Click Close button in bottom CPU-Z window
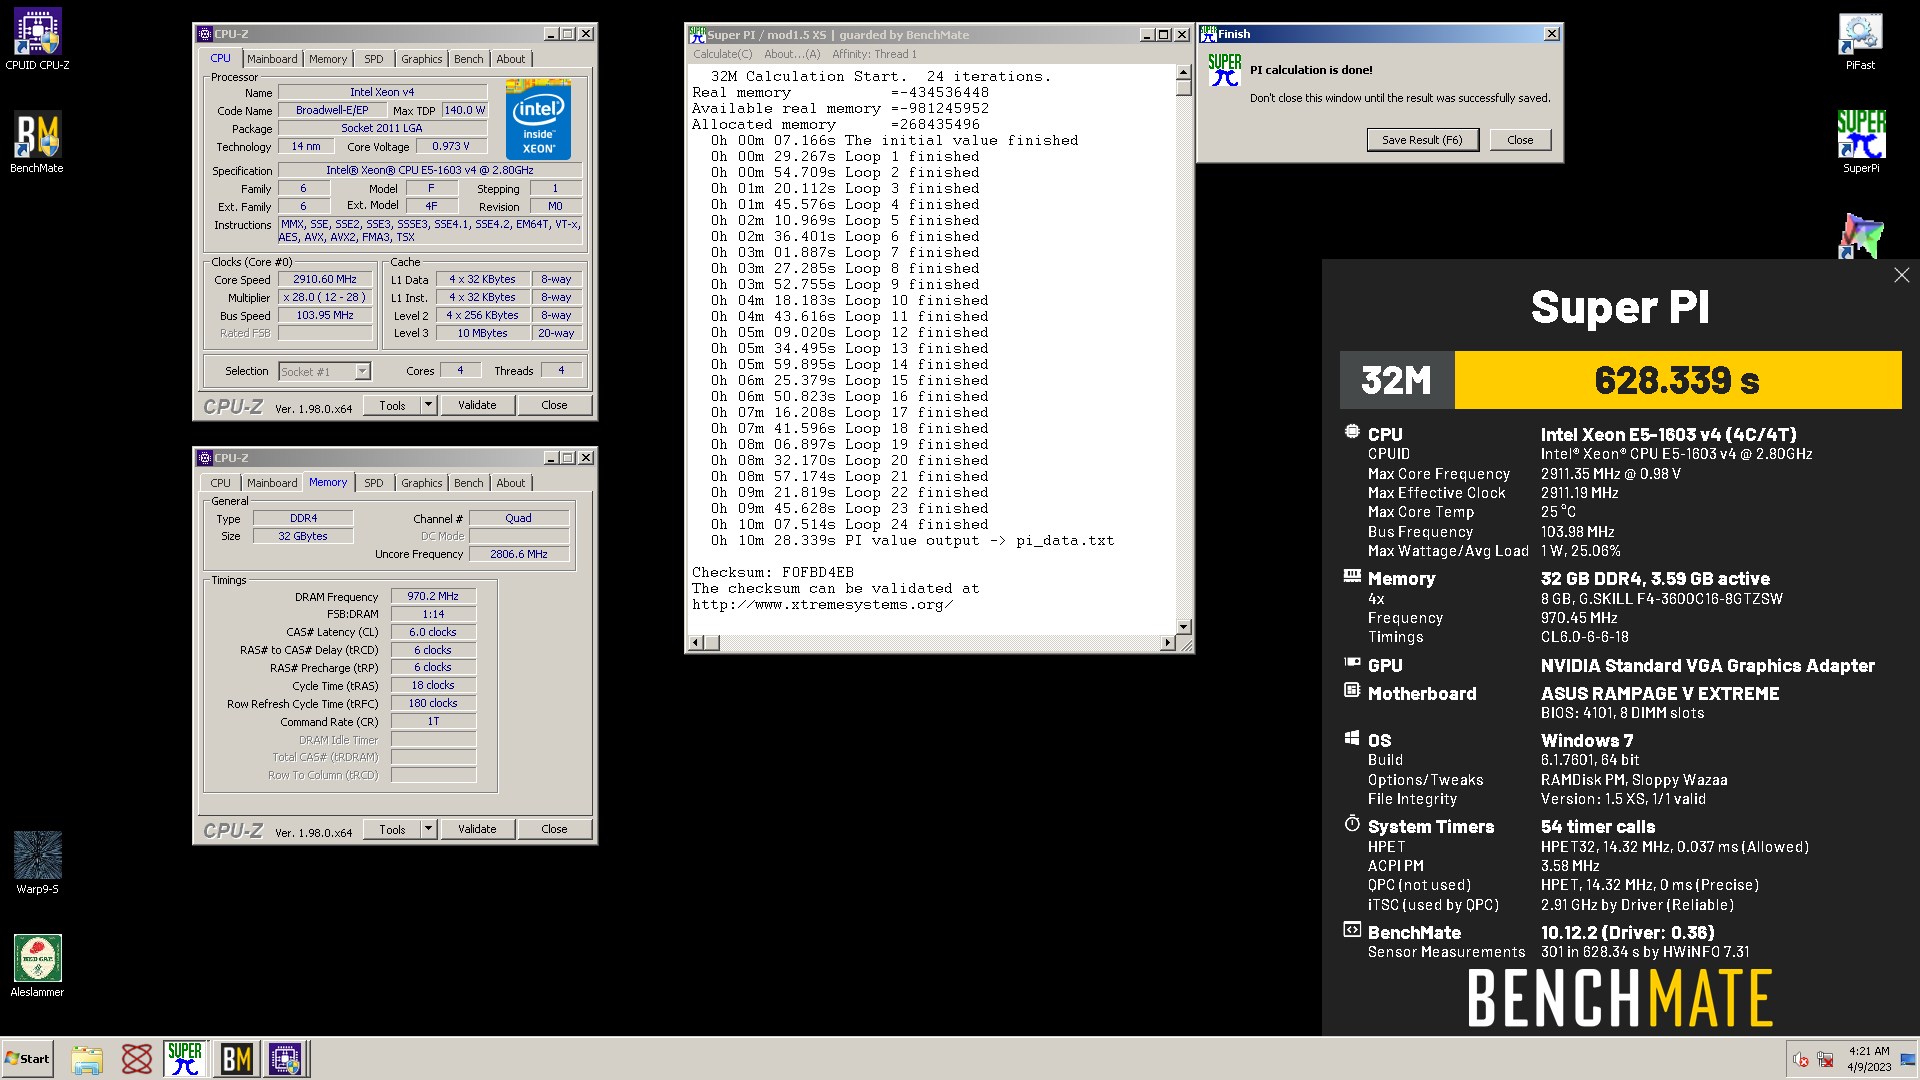 point(554,829)
